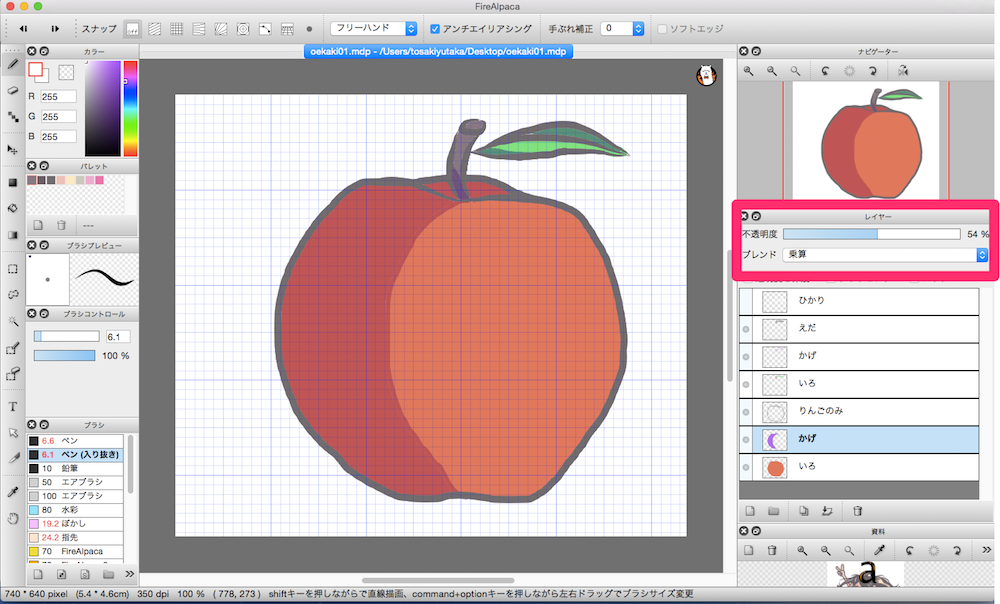Turn snap off with the off icon
The image size is (1000, 604).
pyautogui.click(x=133, y=29)
